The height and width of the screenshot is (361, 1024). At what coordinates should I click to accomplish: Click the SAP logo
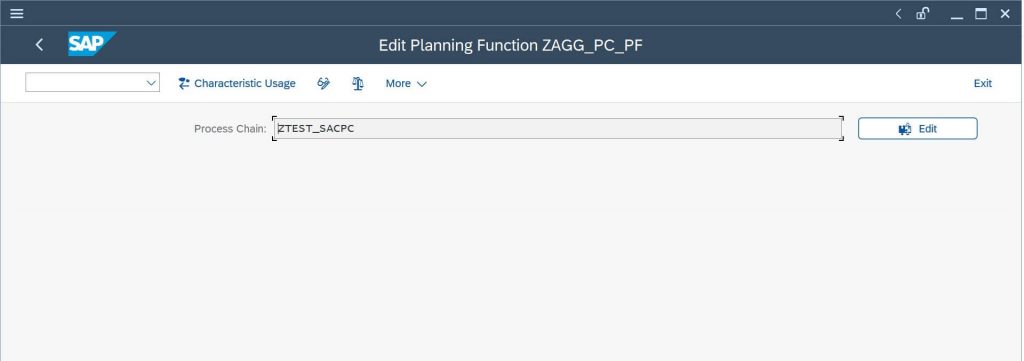pos(92,44)
